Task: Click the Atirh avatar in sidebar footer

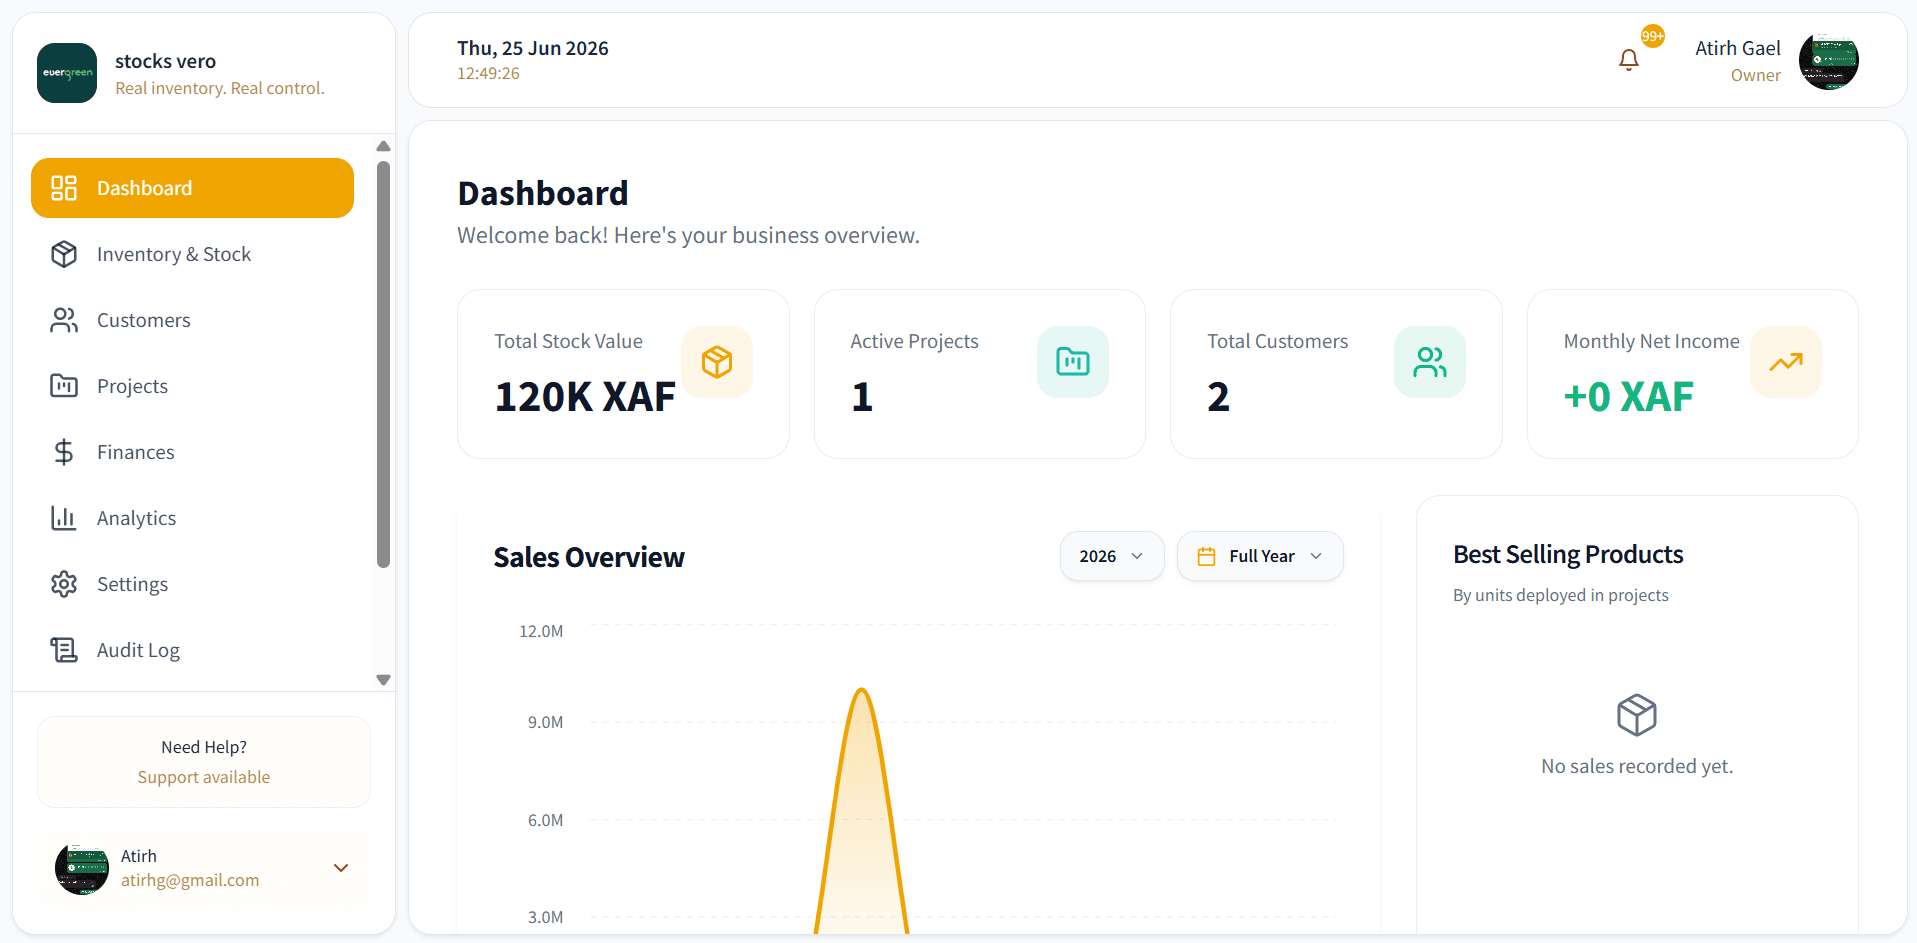Action: tap(82, 868)
